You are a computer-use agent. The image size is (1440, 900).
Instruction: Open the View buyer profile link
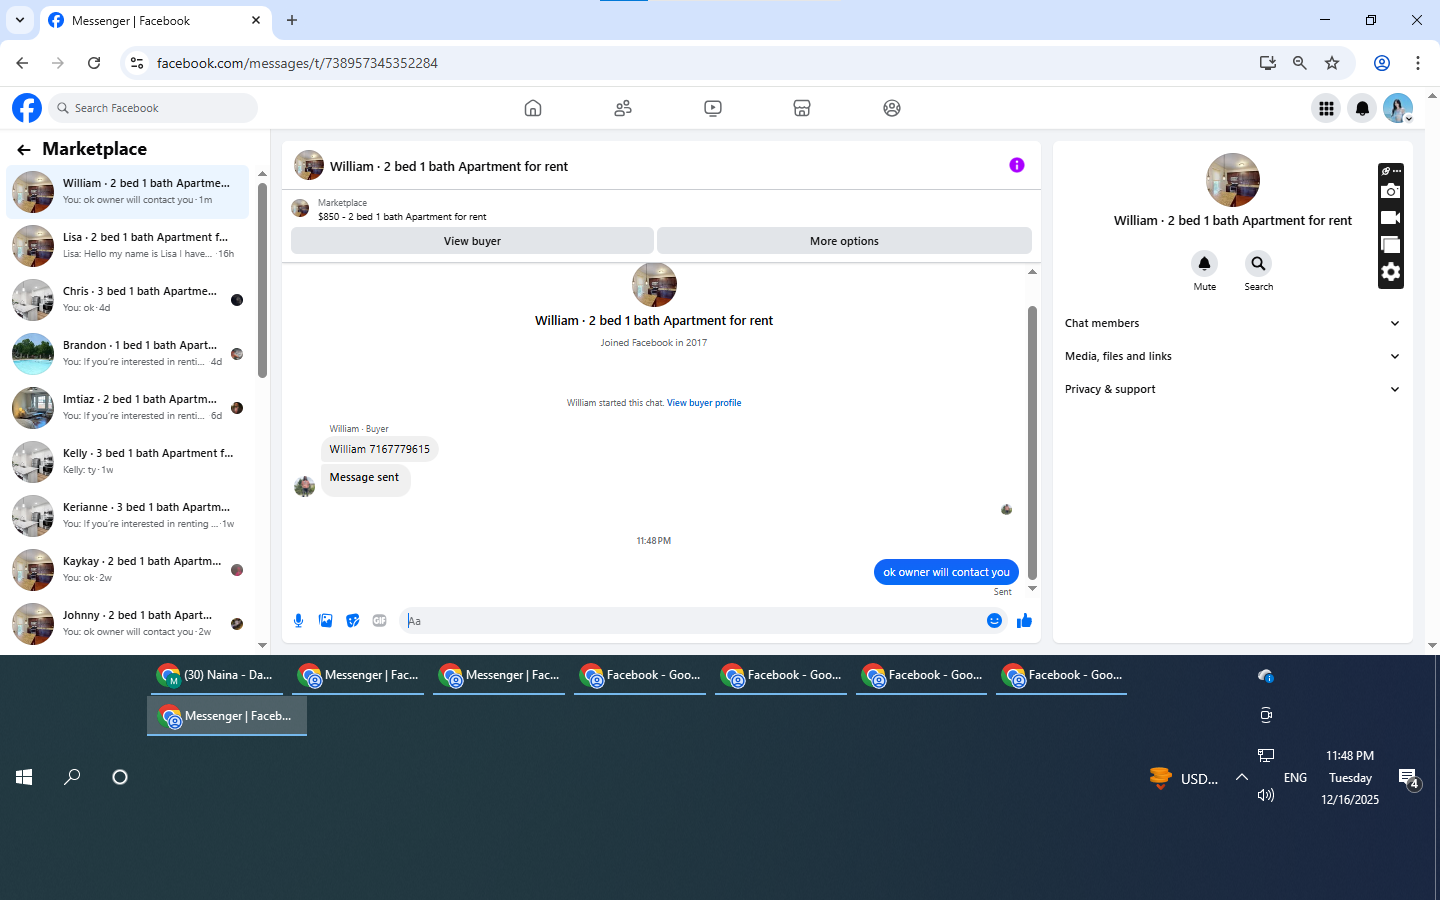(704, 403)
